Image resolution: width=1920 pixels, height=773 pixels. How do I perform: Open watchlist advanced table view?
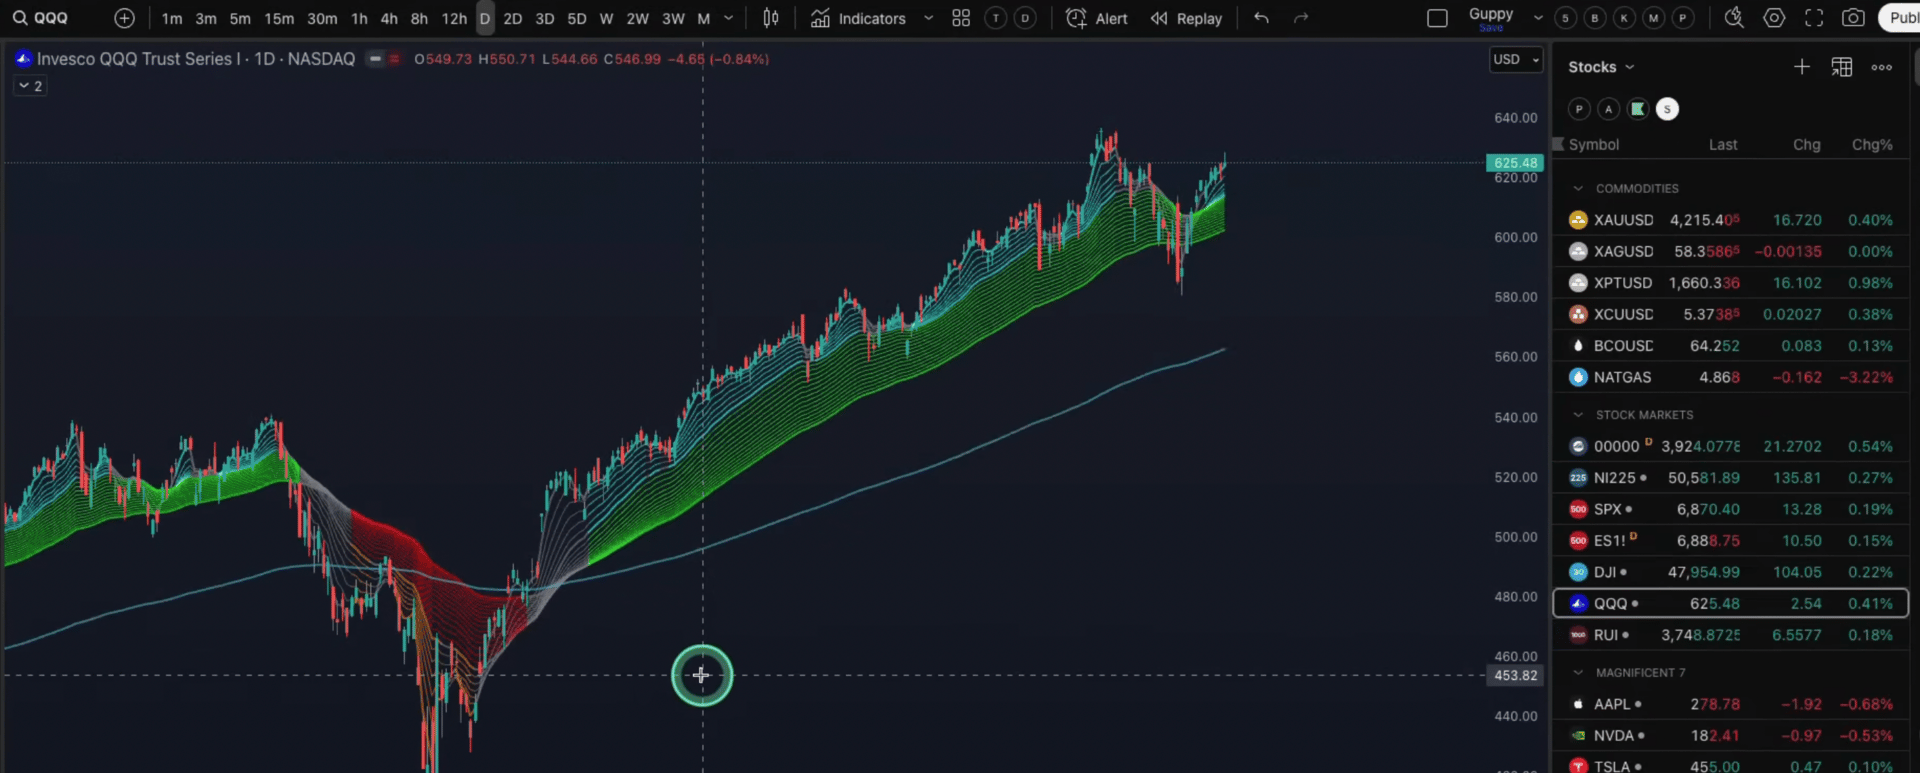(1841, 67)
